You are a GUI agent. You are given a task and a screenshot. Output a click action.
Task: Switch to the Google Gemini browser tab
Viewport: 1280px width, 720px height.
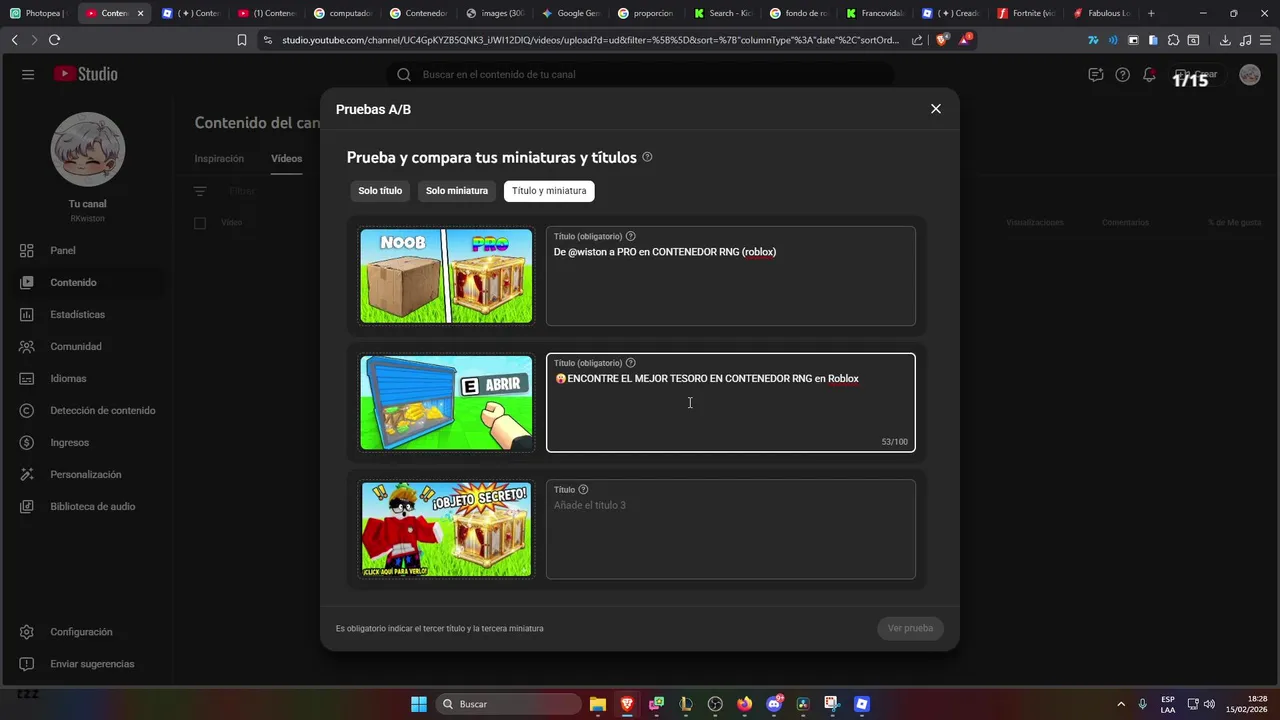click(x=571, y=13)
